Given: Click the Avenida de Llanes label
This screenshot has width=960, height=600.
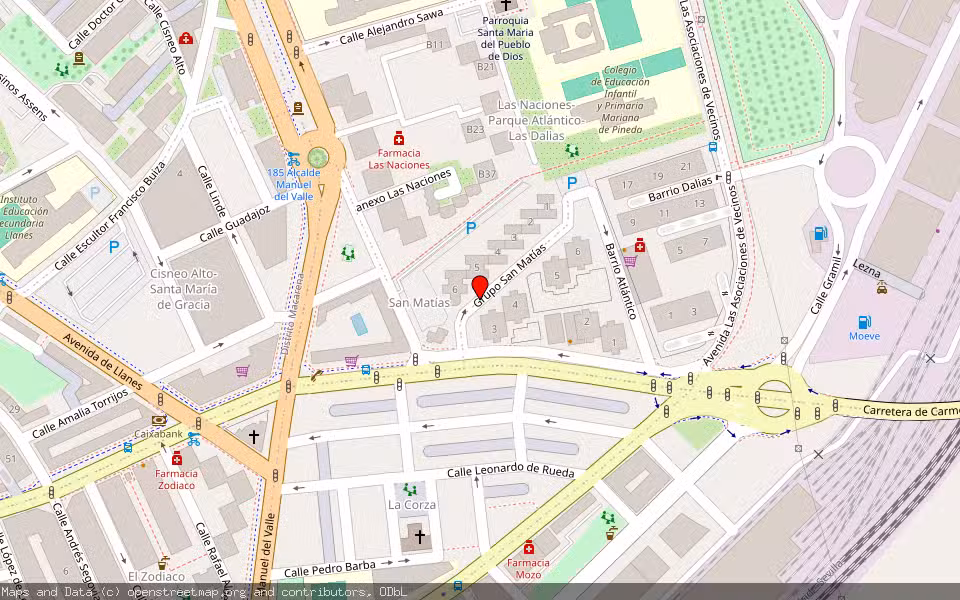Looking at the screenshot, I should [102, 362].
